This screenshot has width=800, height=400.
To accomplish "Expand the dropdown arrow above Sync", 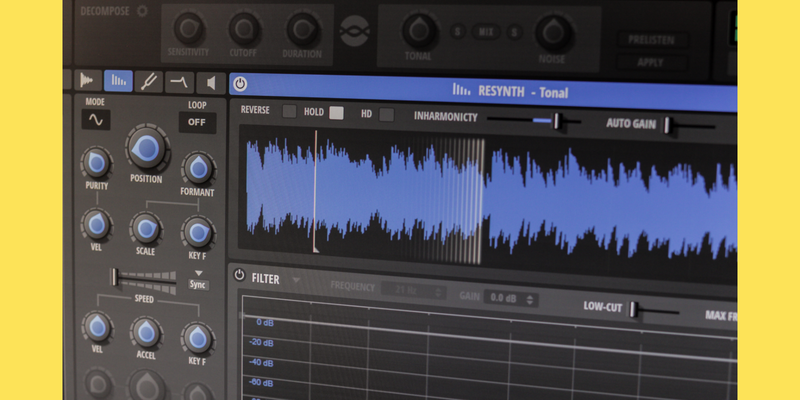I will pos(198,272).
